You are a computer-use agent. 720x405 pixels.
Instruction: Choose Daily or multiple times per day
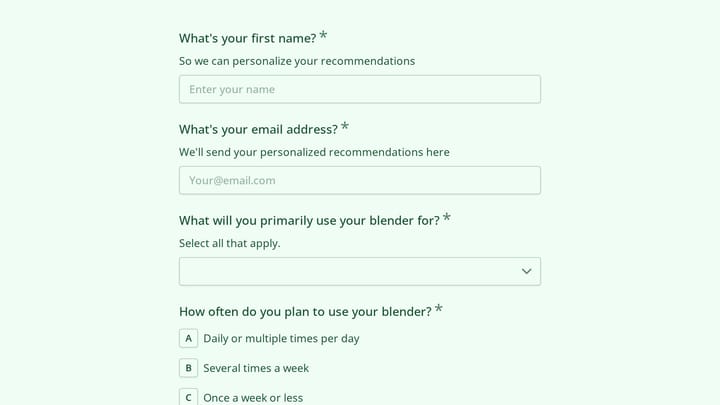pos(281,338)
